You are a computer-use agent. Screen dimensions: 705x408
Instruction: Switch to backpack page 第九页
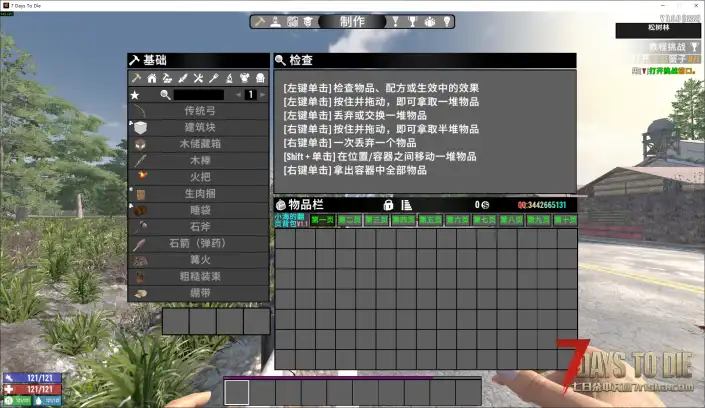click(539, 220)
